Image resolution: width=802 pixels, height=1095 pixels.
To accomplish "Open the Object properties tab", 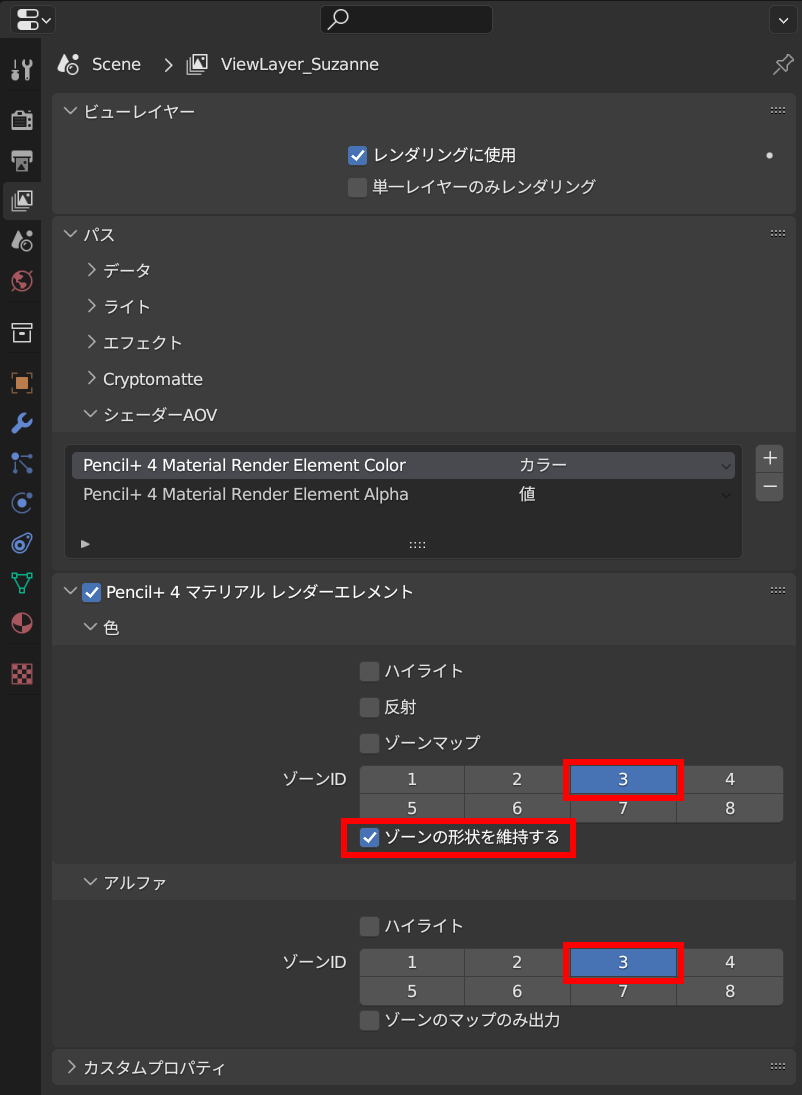I will pyautogui.click(x=22, y=383).
